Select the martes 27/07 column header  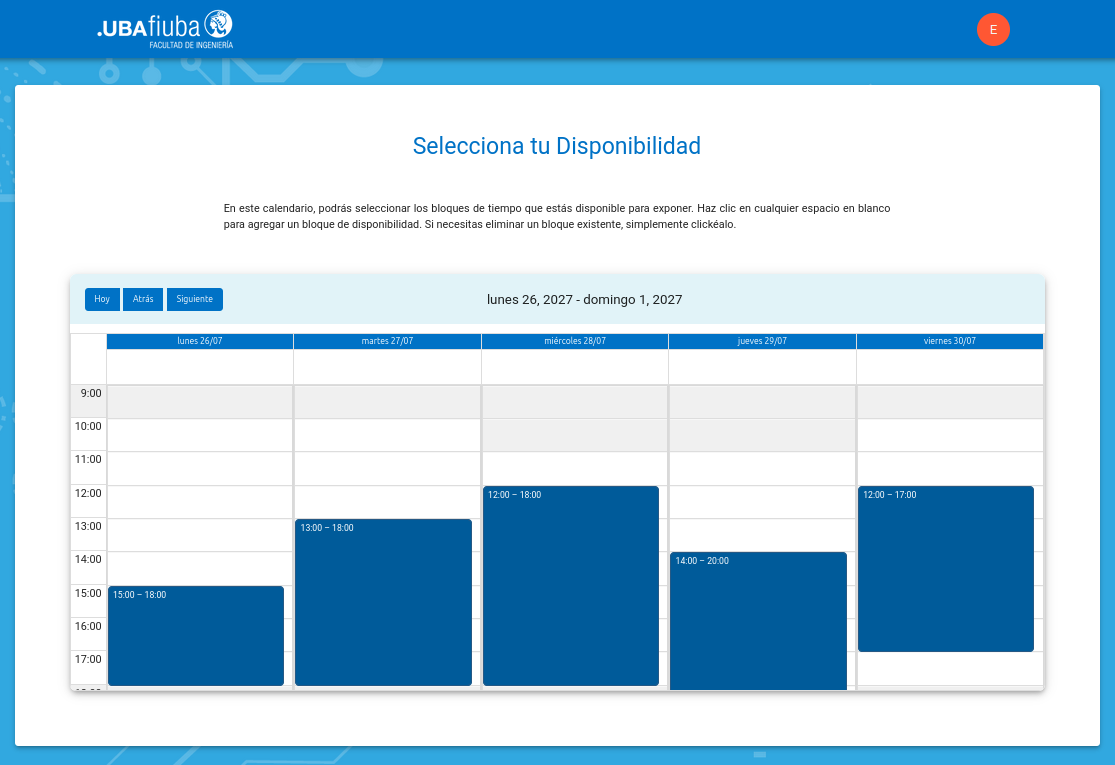387,341
